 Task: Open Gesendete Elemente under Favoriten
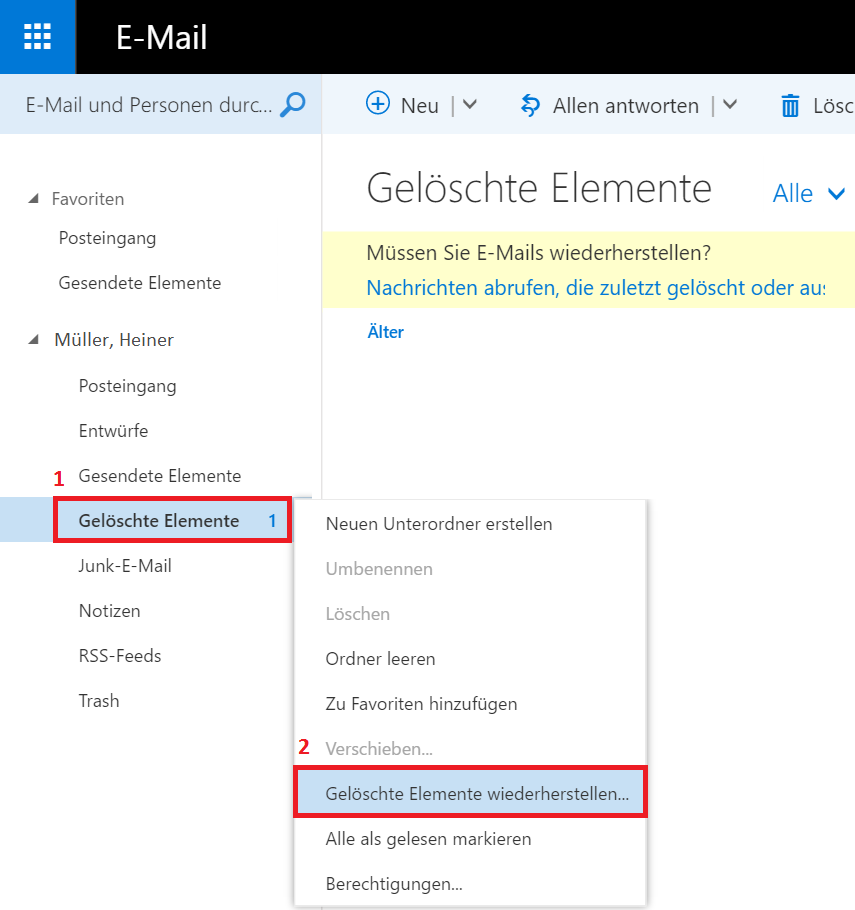[x=140, y=283]
